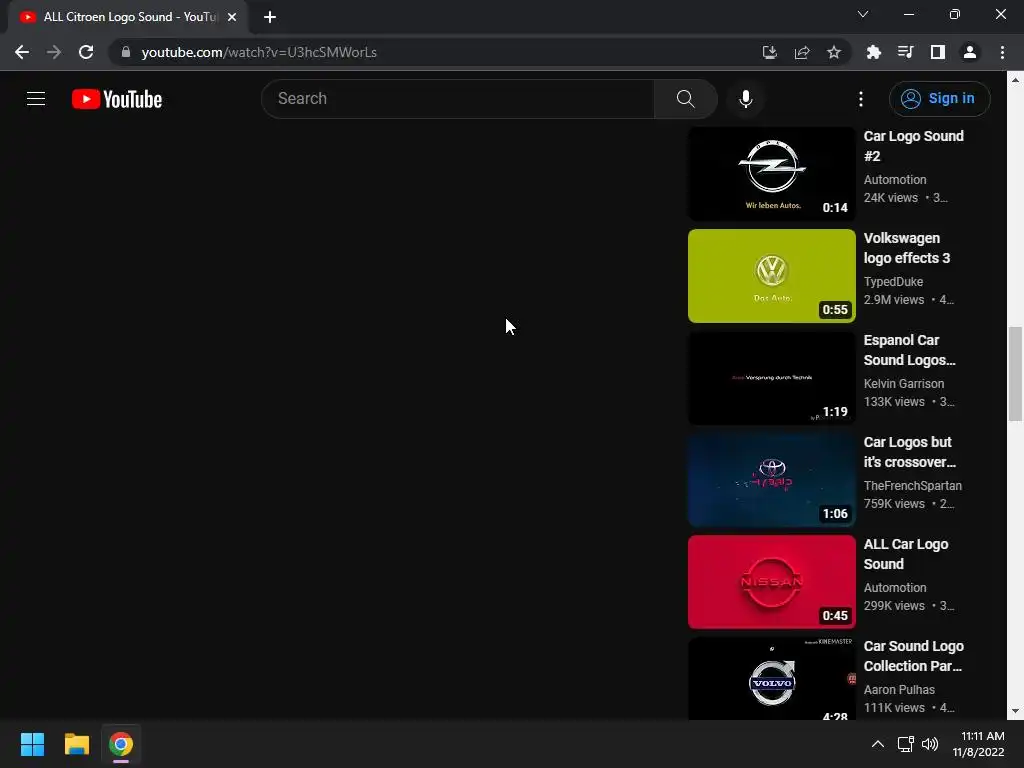
Task: Go back with browser back arrow
Action: point(22,52)
